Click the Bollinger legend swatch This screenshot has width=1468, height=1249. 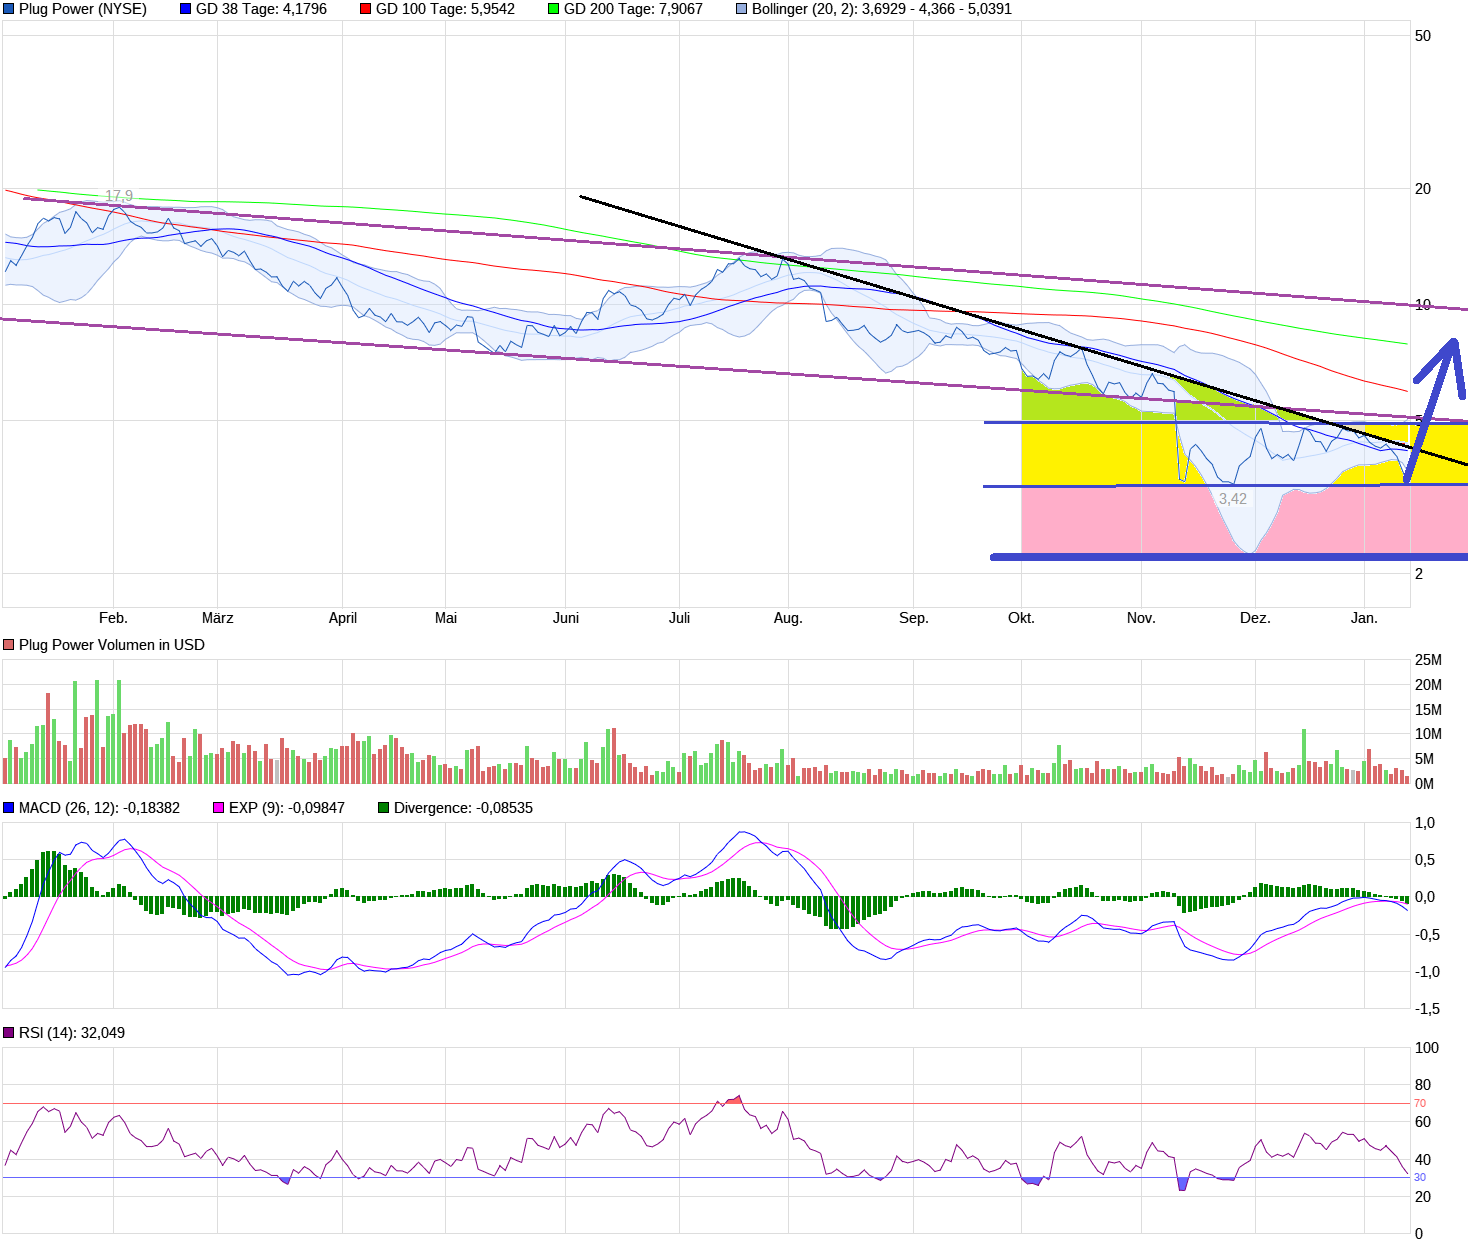point(741,9)
